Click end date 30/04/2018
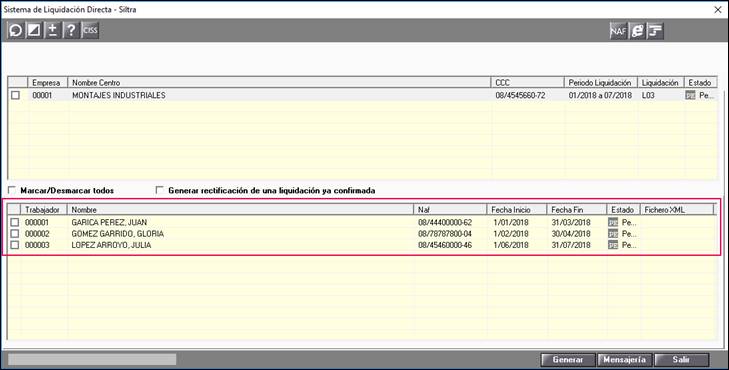This screenshot has height=370, width=729. 571,233
